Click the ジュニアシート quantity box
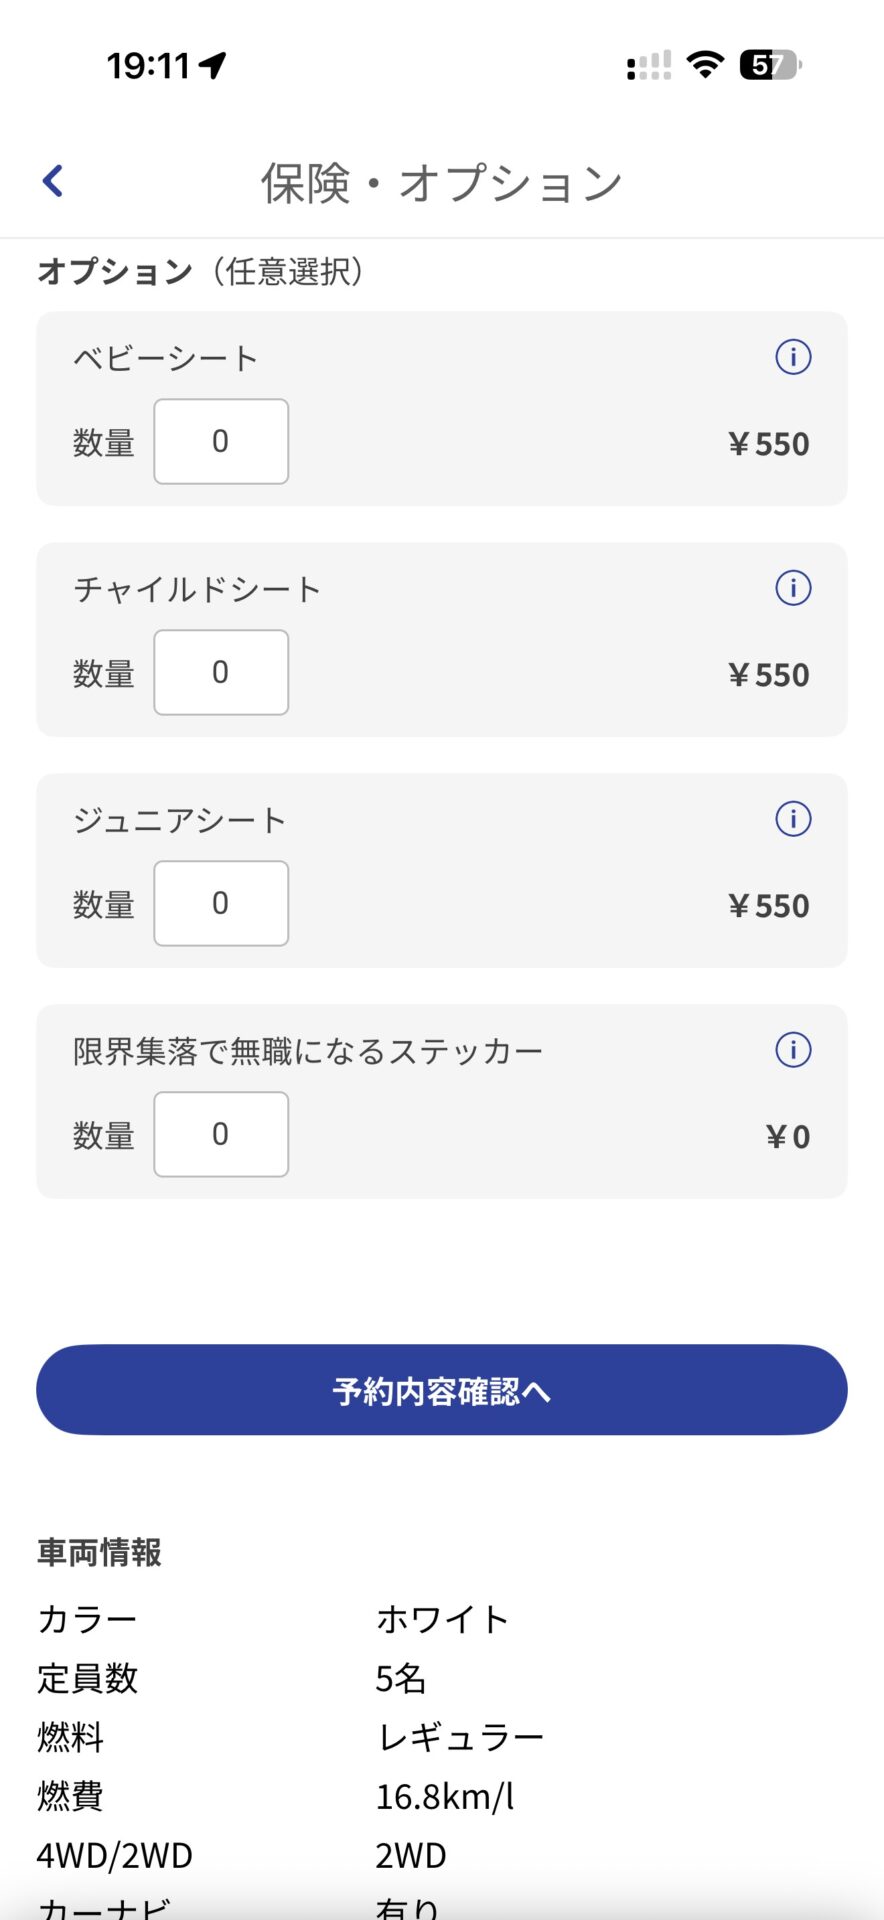Image resolution: width=884 pixels, height=1920 pixels. 221,904
